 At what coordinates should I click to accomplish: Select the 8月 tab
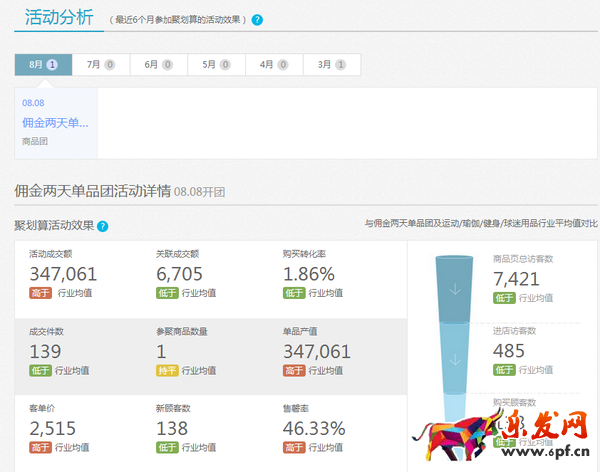click(x=43, y=64)
